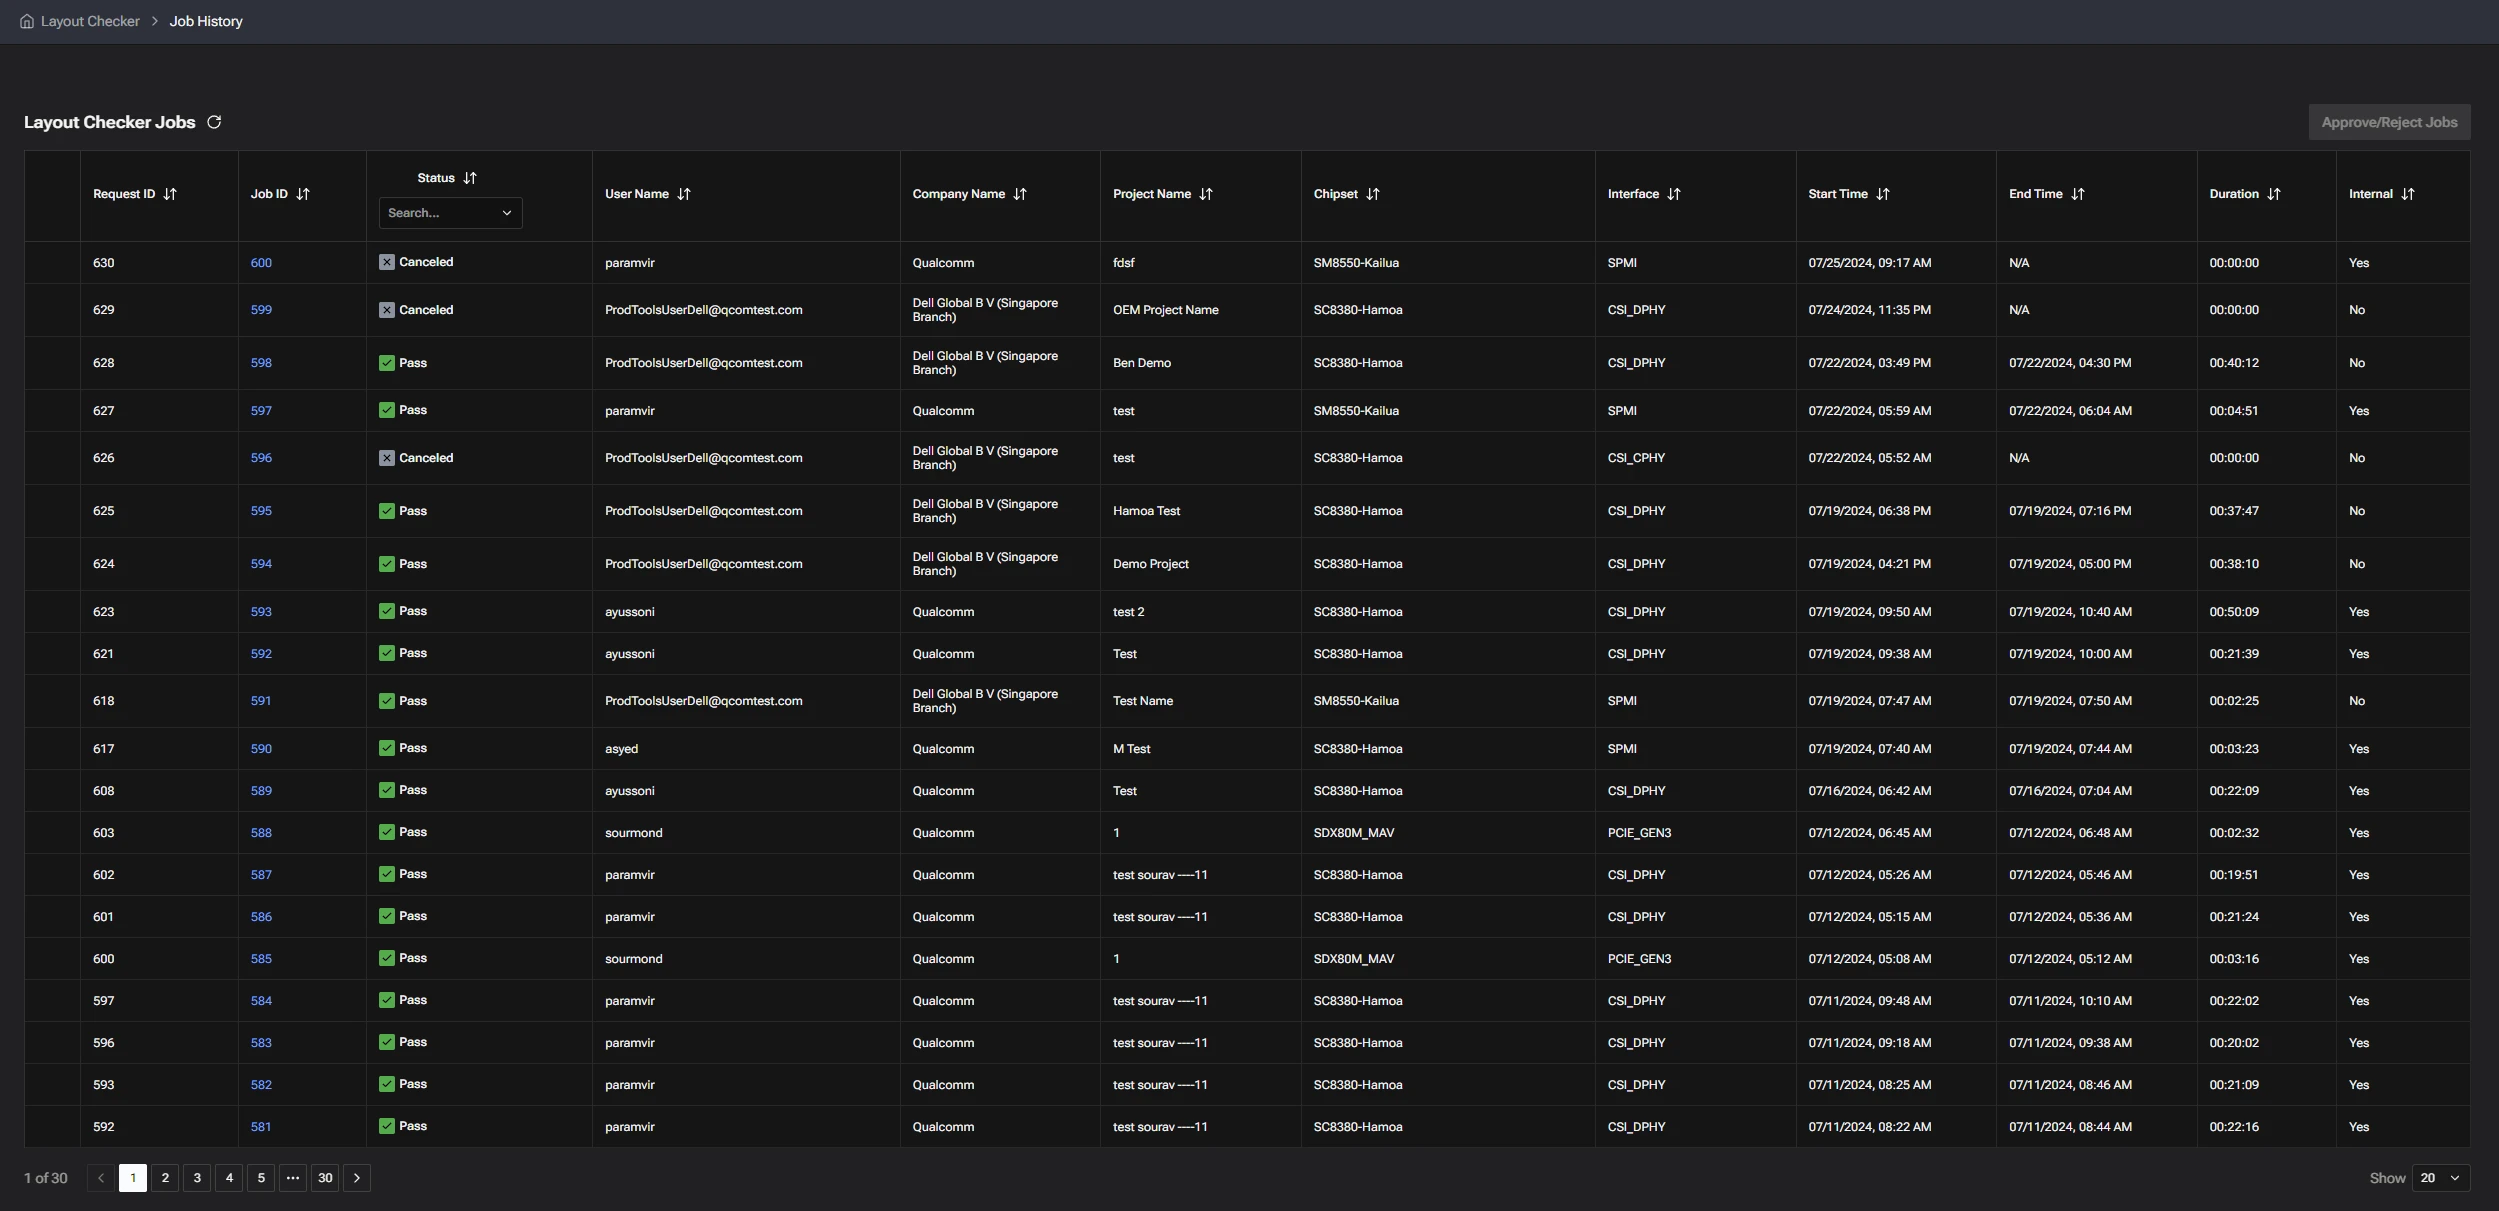
Task: Go to page 4
Action: pos(229,1178)
